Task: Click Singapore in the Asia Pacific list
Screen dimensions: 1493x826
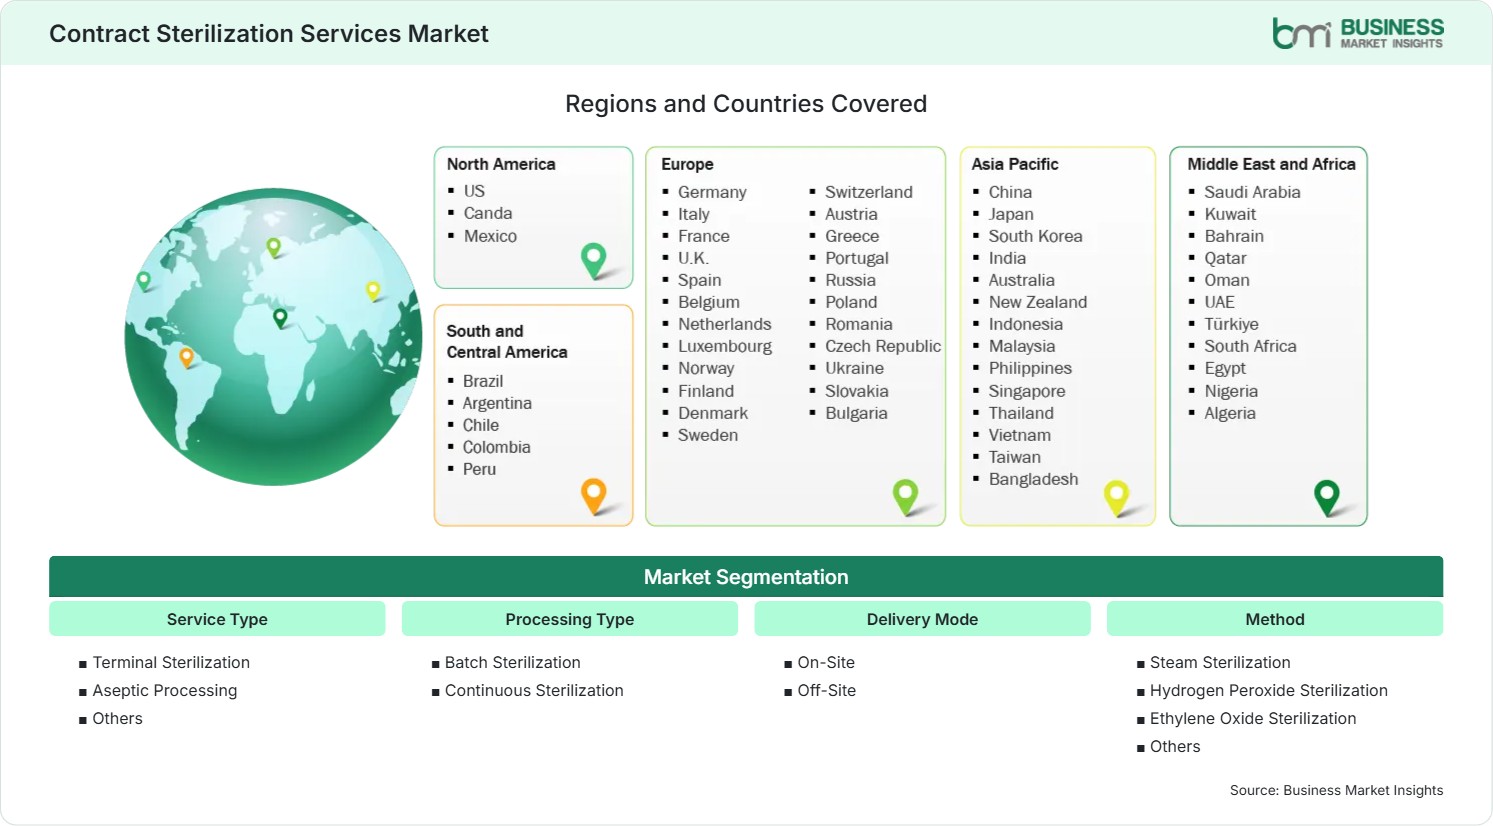Action: tap(1027, 391)
